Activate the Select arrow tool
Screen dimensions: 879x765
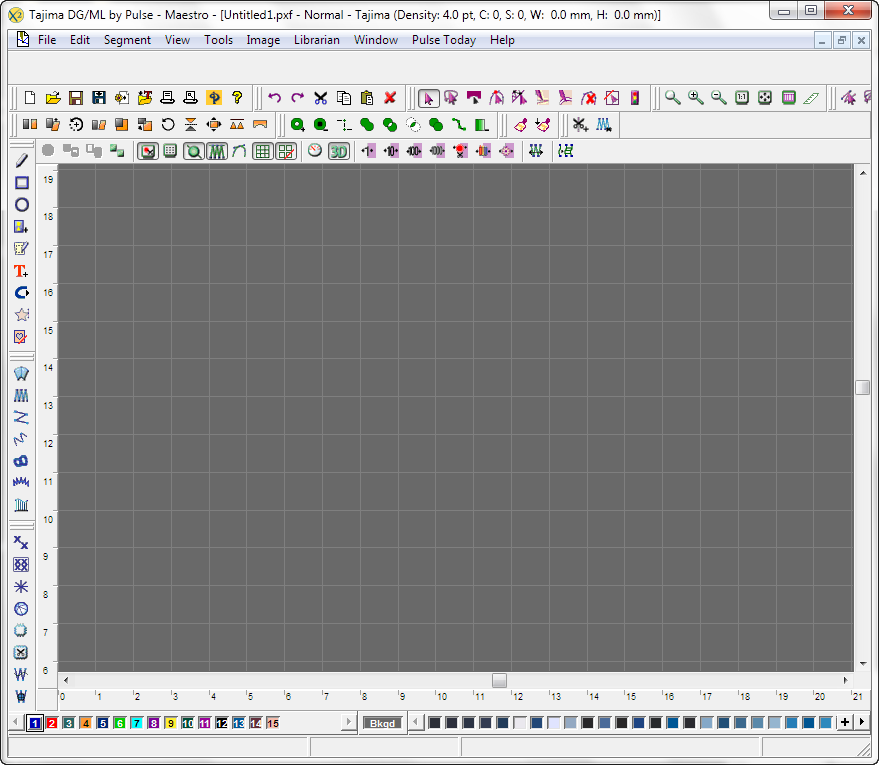(x=428, y=98)
